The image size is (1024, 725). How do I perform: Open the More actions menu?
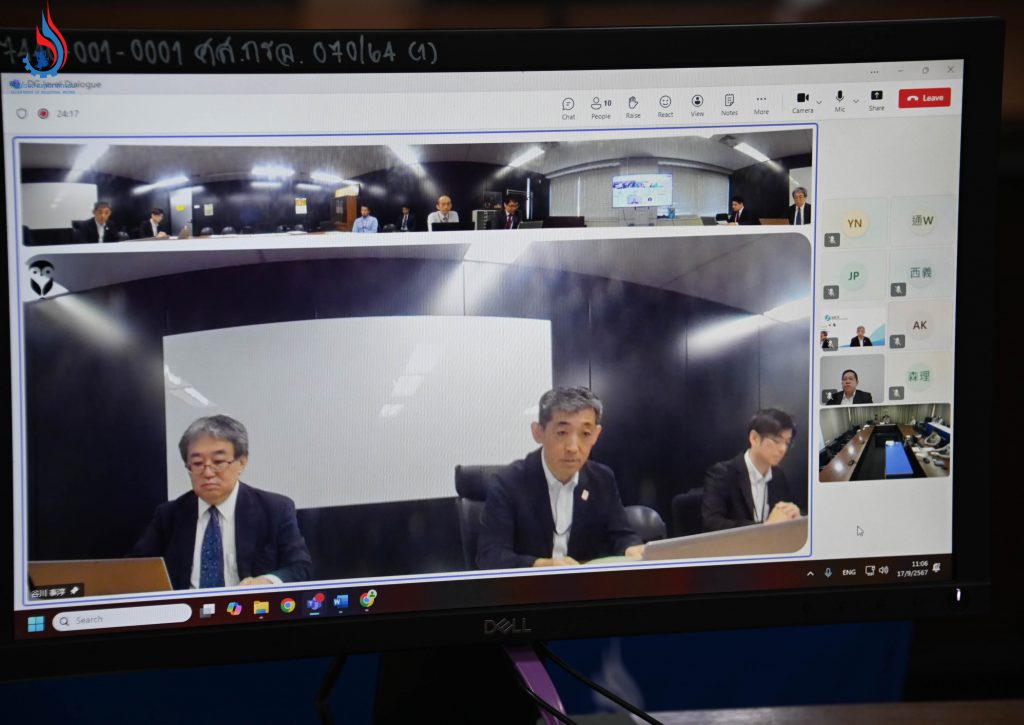[x=761, y=104]
